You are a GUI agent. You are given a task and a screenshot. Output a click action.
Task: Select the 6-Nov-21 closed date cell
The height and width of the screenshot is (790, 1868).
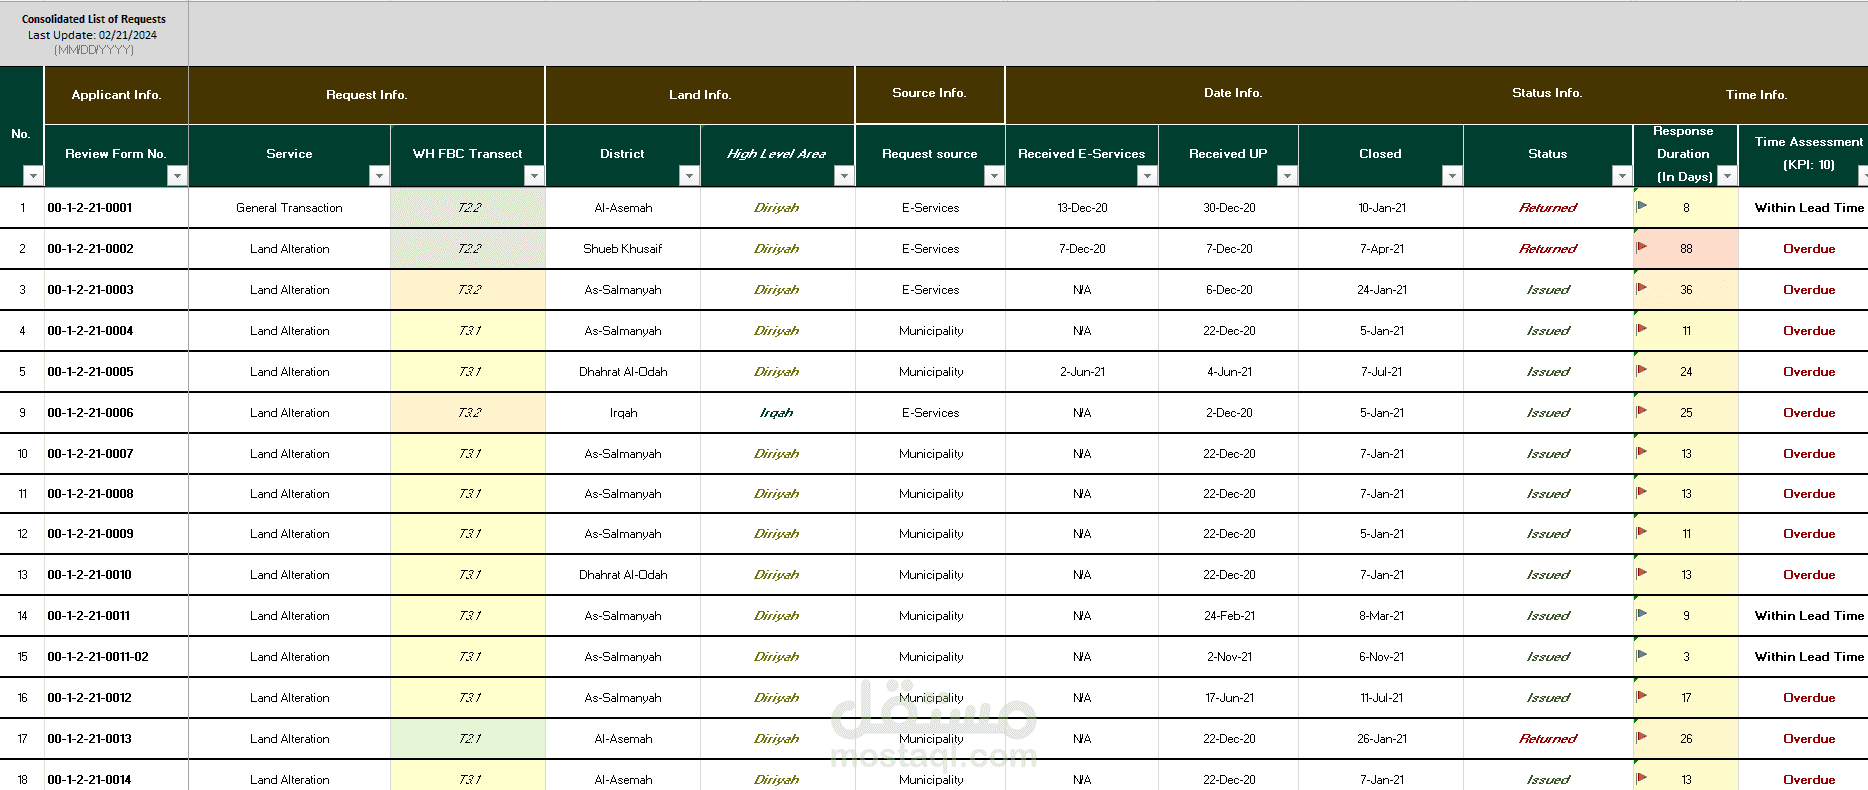point(1381,657)
